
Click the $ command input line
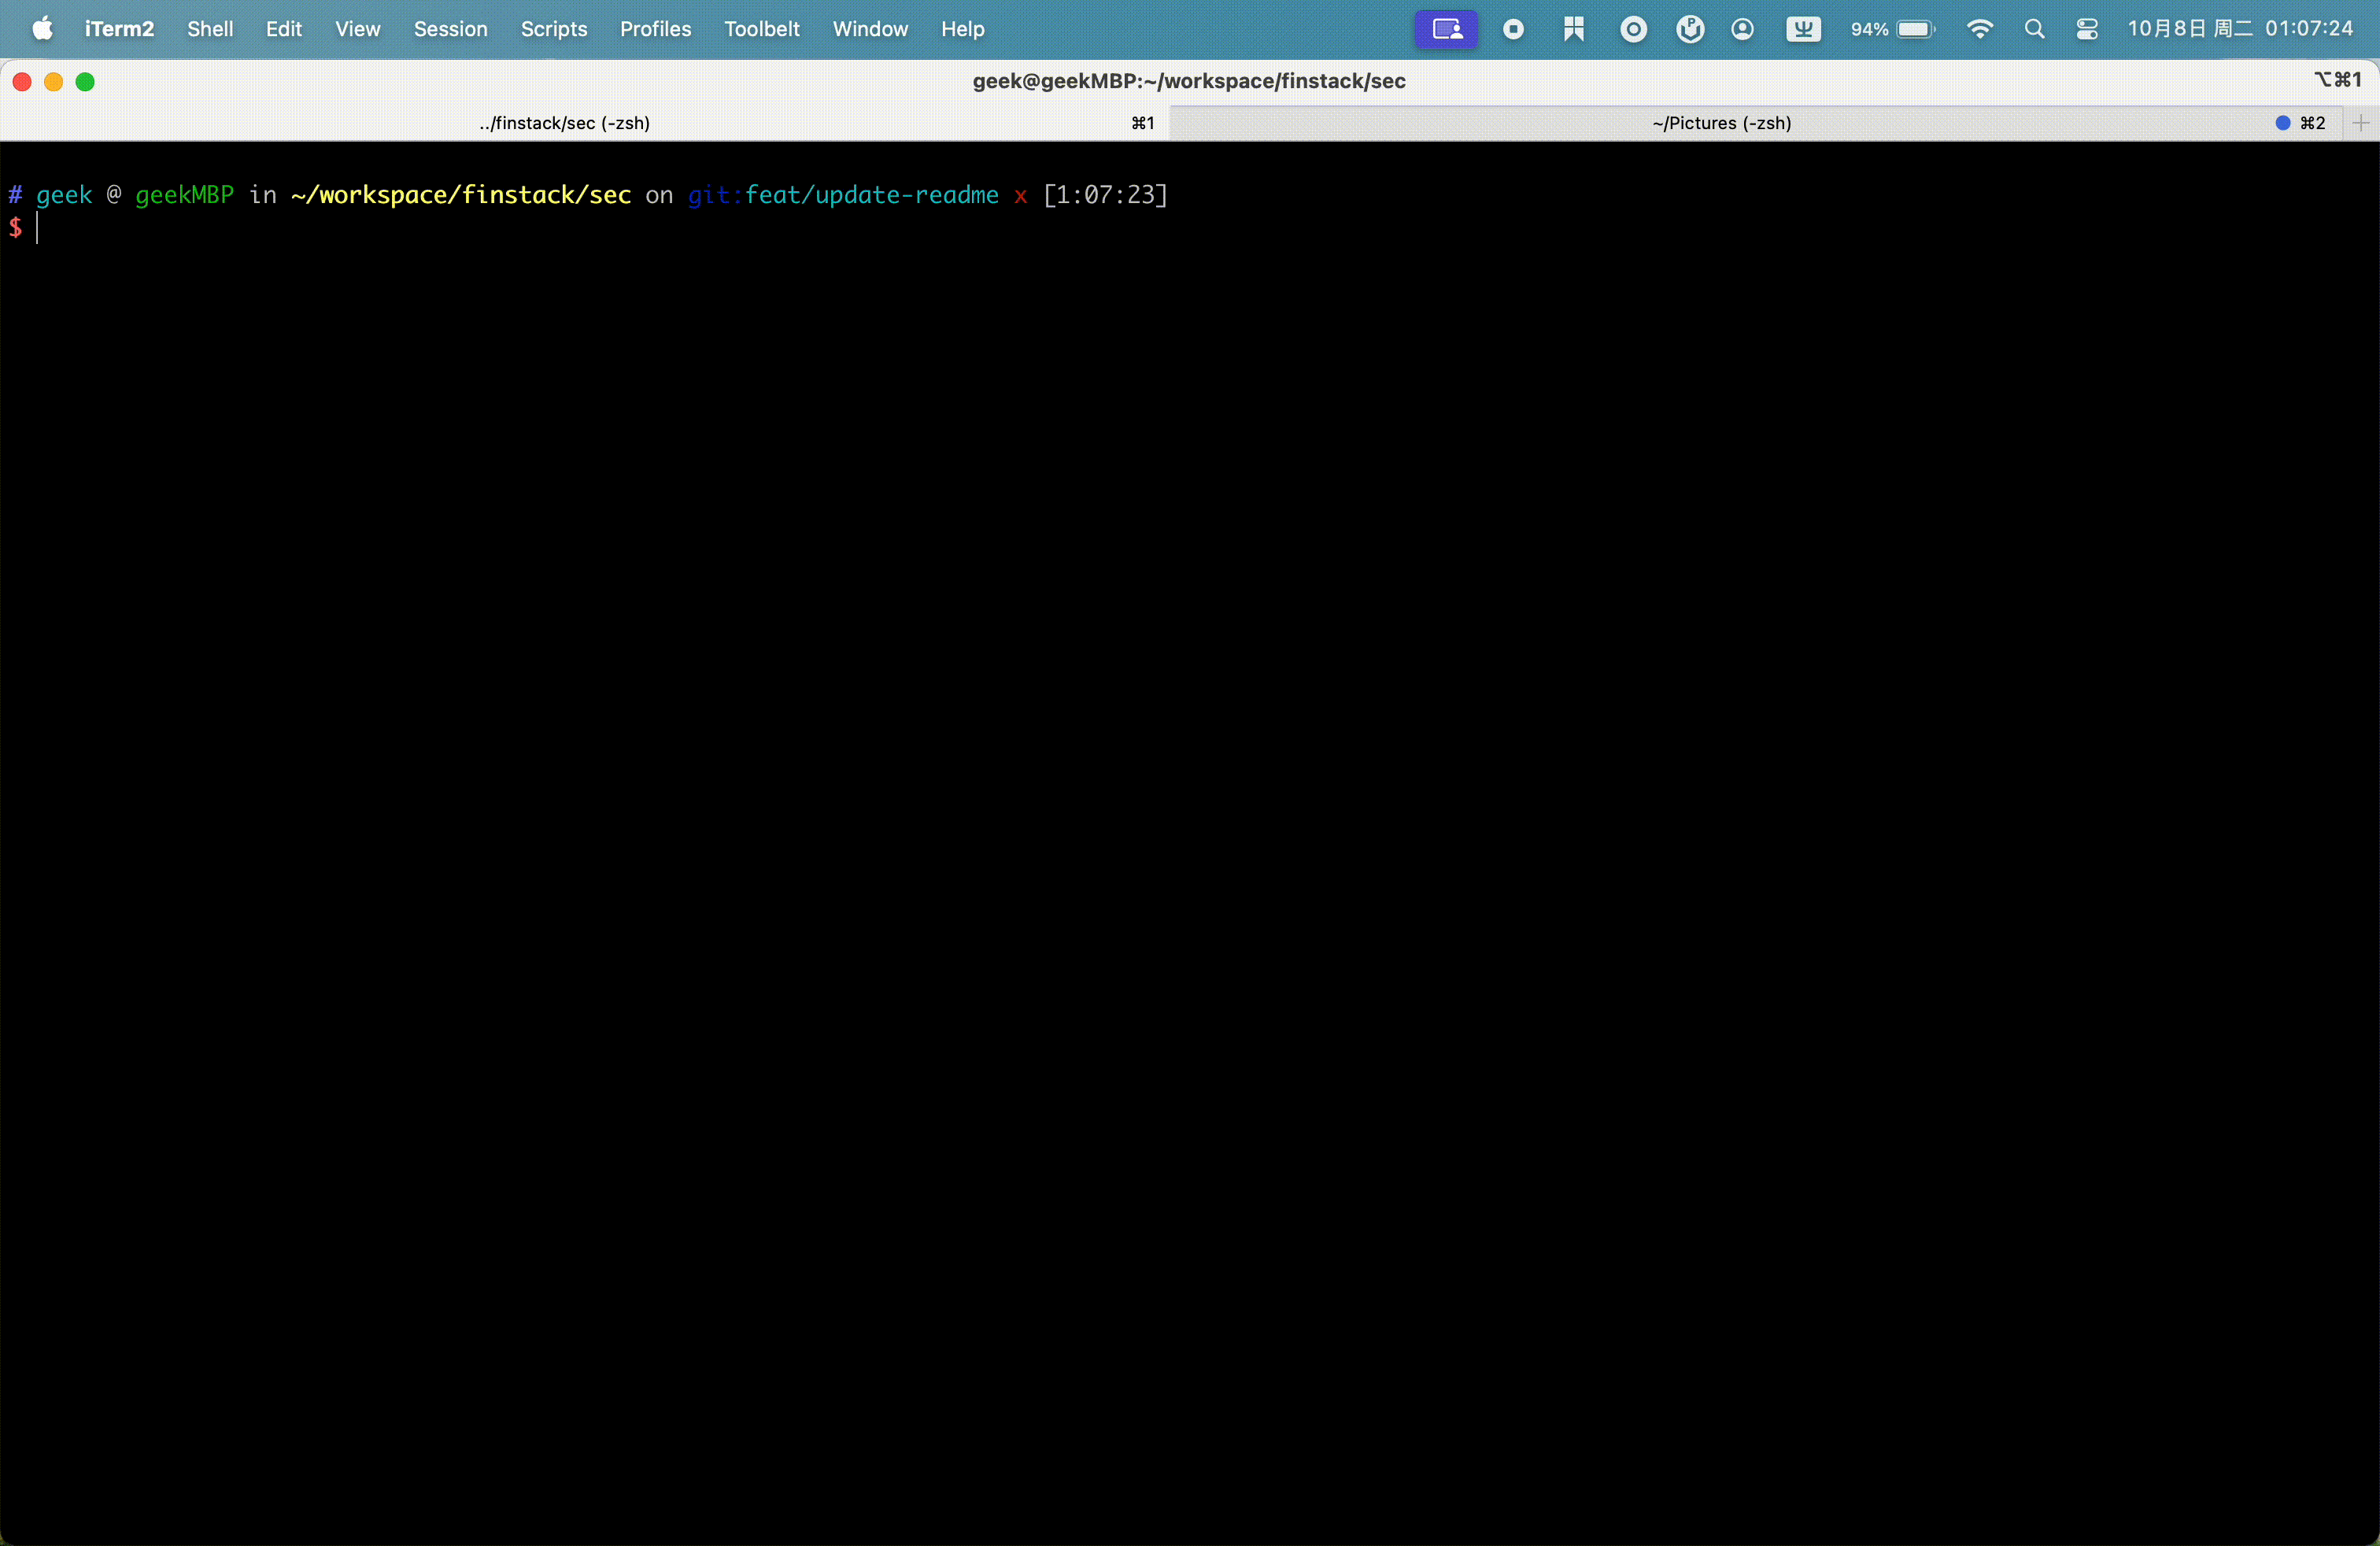pos(1189,228)
